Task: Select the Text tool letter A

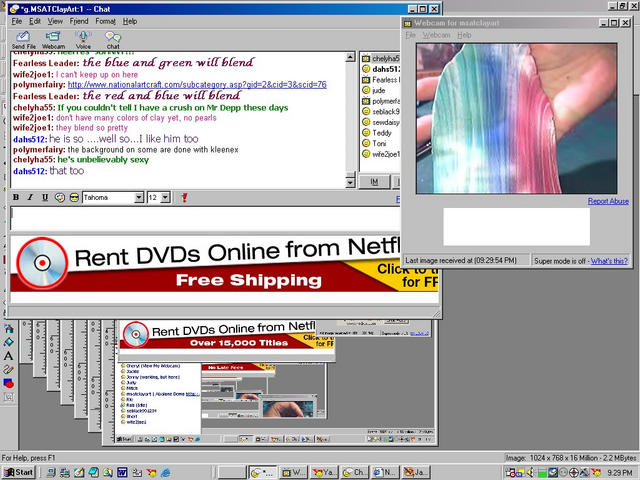Action: [x=9, y=356]
